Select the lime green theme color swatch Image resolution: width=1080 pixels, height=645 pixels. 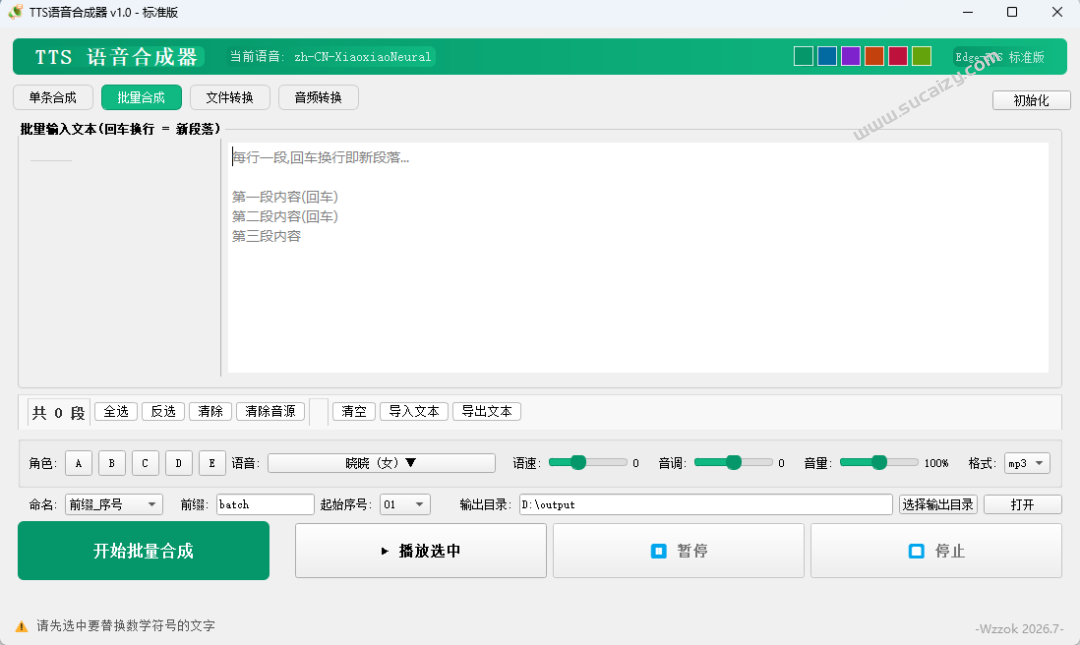click(922, 57)
